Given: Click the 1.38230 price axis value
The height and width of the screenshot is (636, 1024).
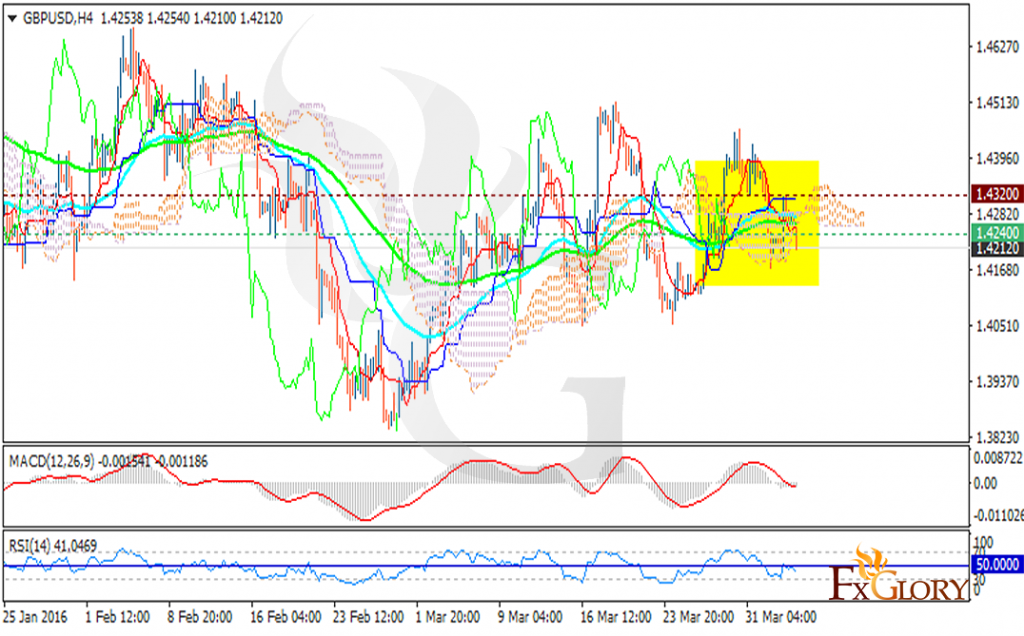Looking at the screenshot, I should click(x=997, y=437).
